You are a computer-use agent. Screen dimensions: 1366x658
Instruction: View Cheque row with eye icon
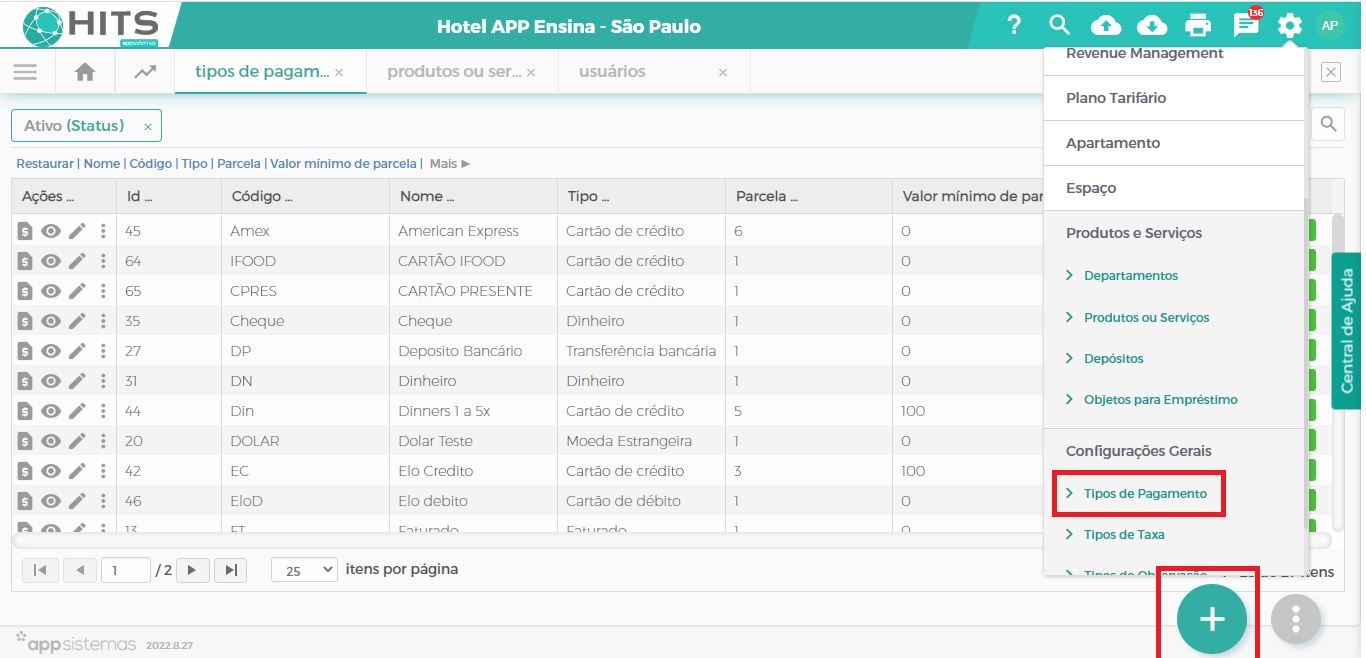51,321
